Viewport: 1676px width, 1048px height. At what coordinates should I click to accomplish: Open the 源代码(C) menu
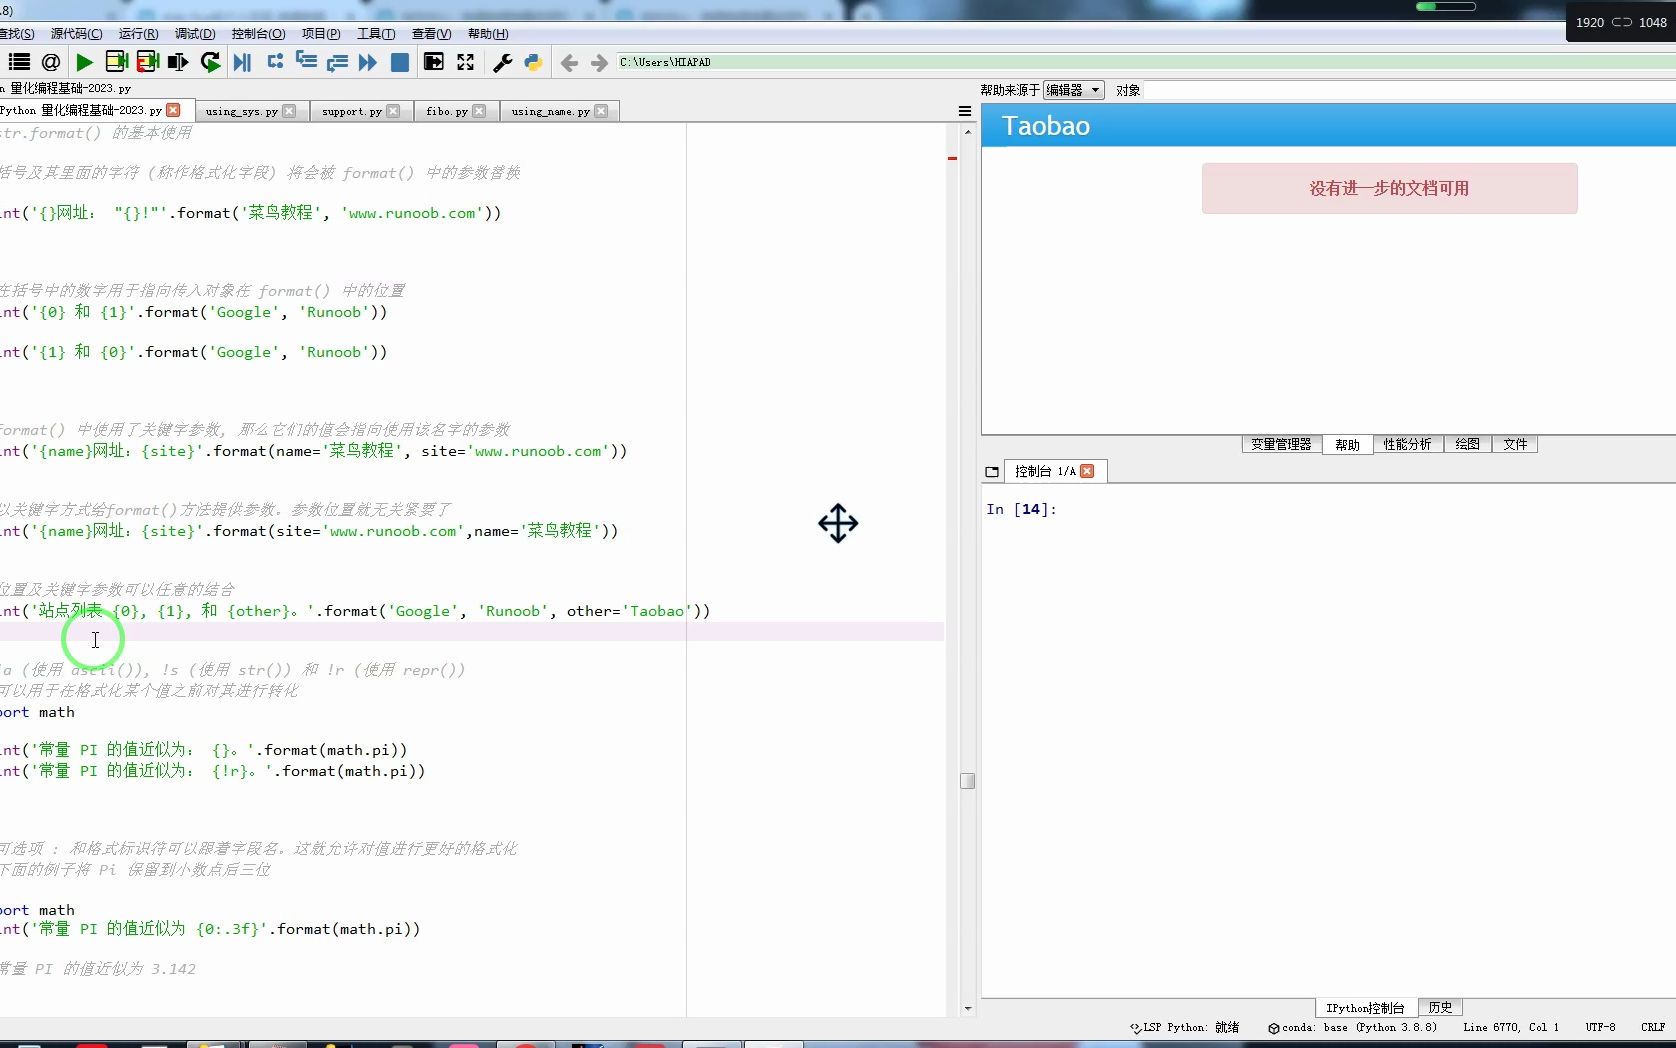76,33
